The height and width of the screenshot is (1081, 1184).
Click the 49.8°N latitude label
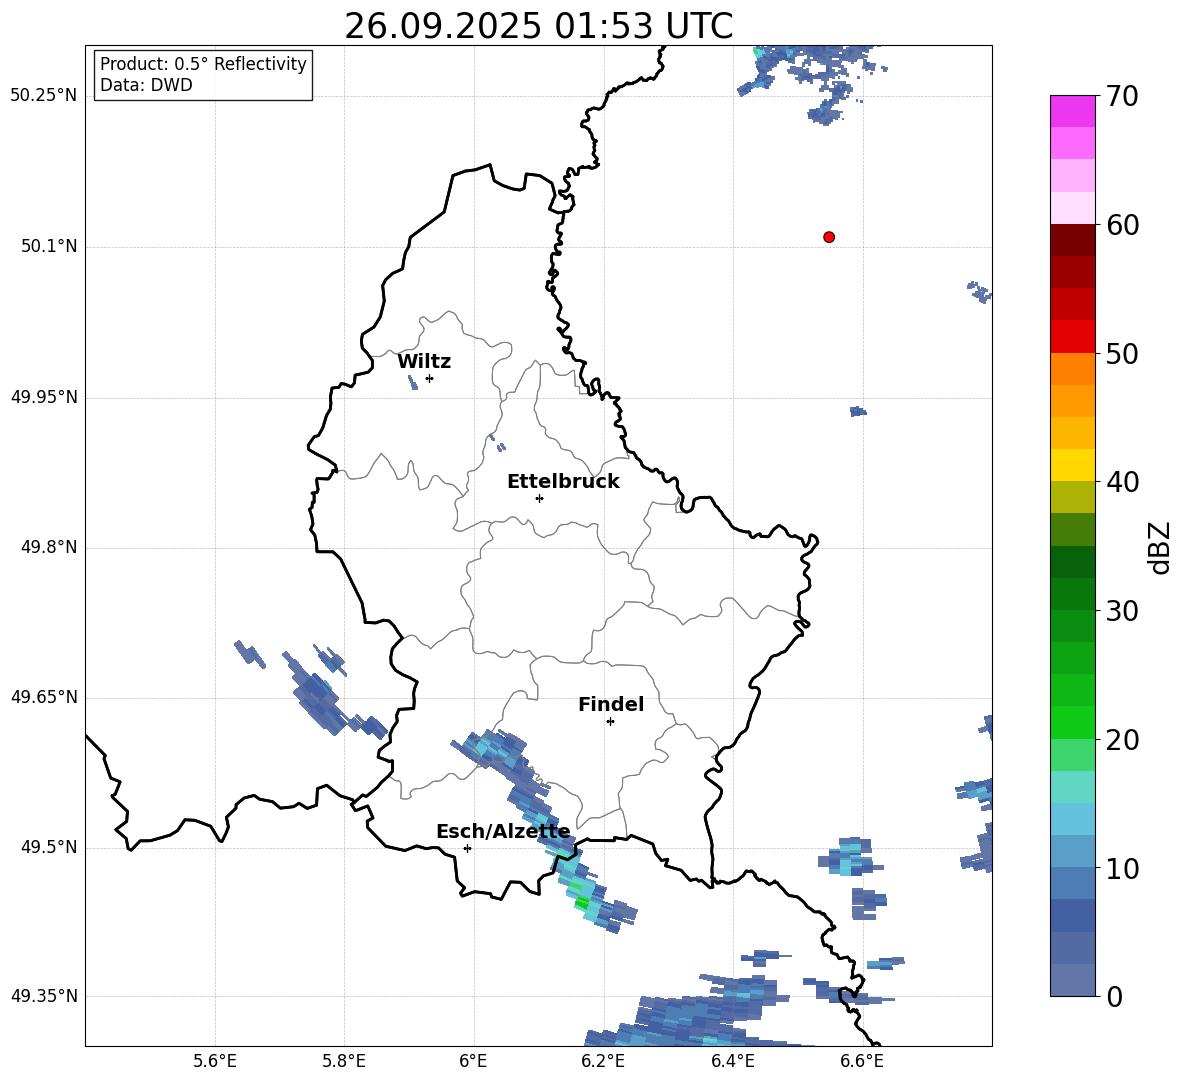49,547
